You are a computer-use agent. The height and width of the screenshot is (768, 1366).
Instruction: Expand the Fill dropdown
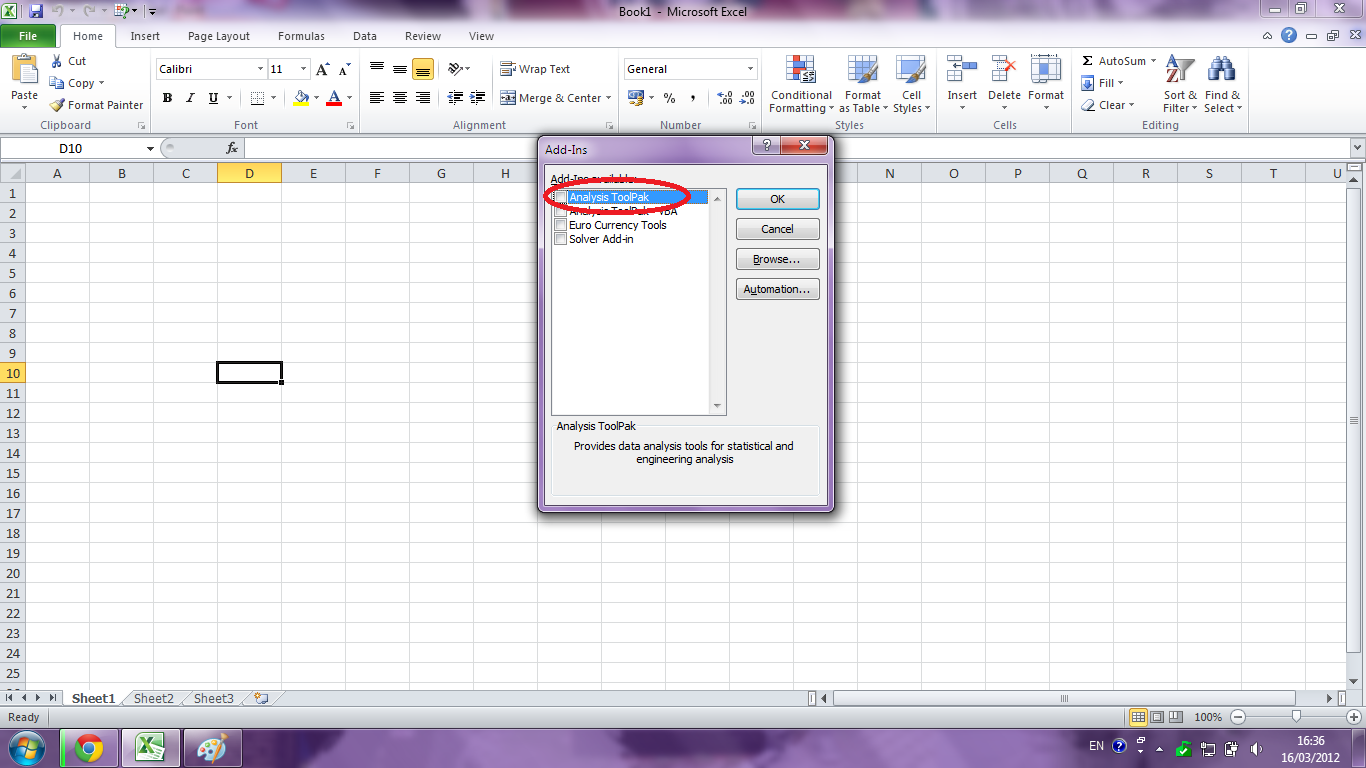pyautogui.click(x=1120, y=83)
